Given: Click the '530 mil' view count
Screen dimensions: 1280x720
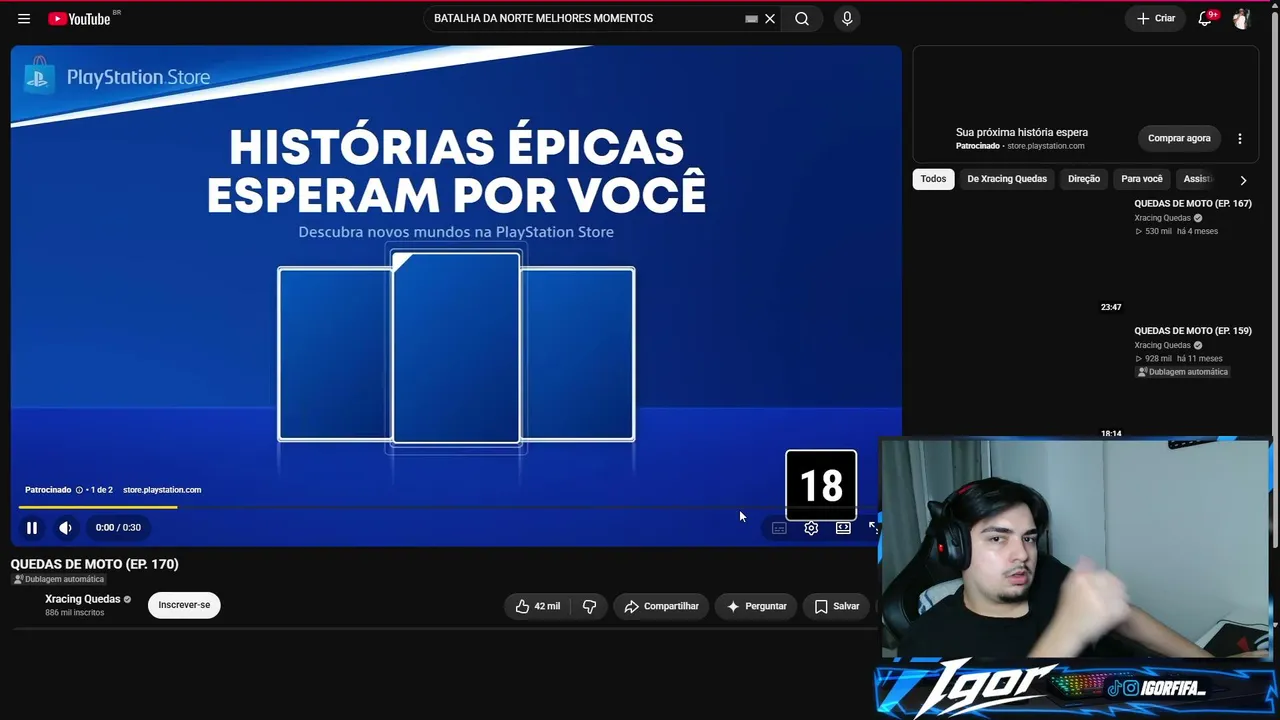Looking at the screenshot, I should [1158, 232].
